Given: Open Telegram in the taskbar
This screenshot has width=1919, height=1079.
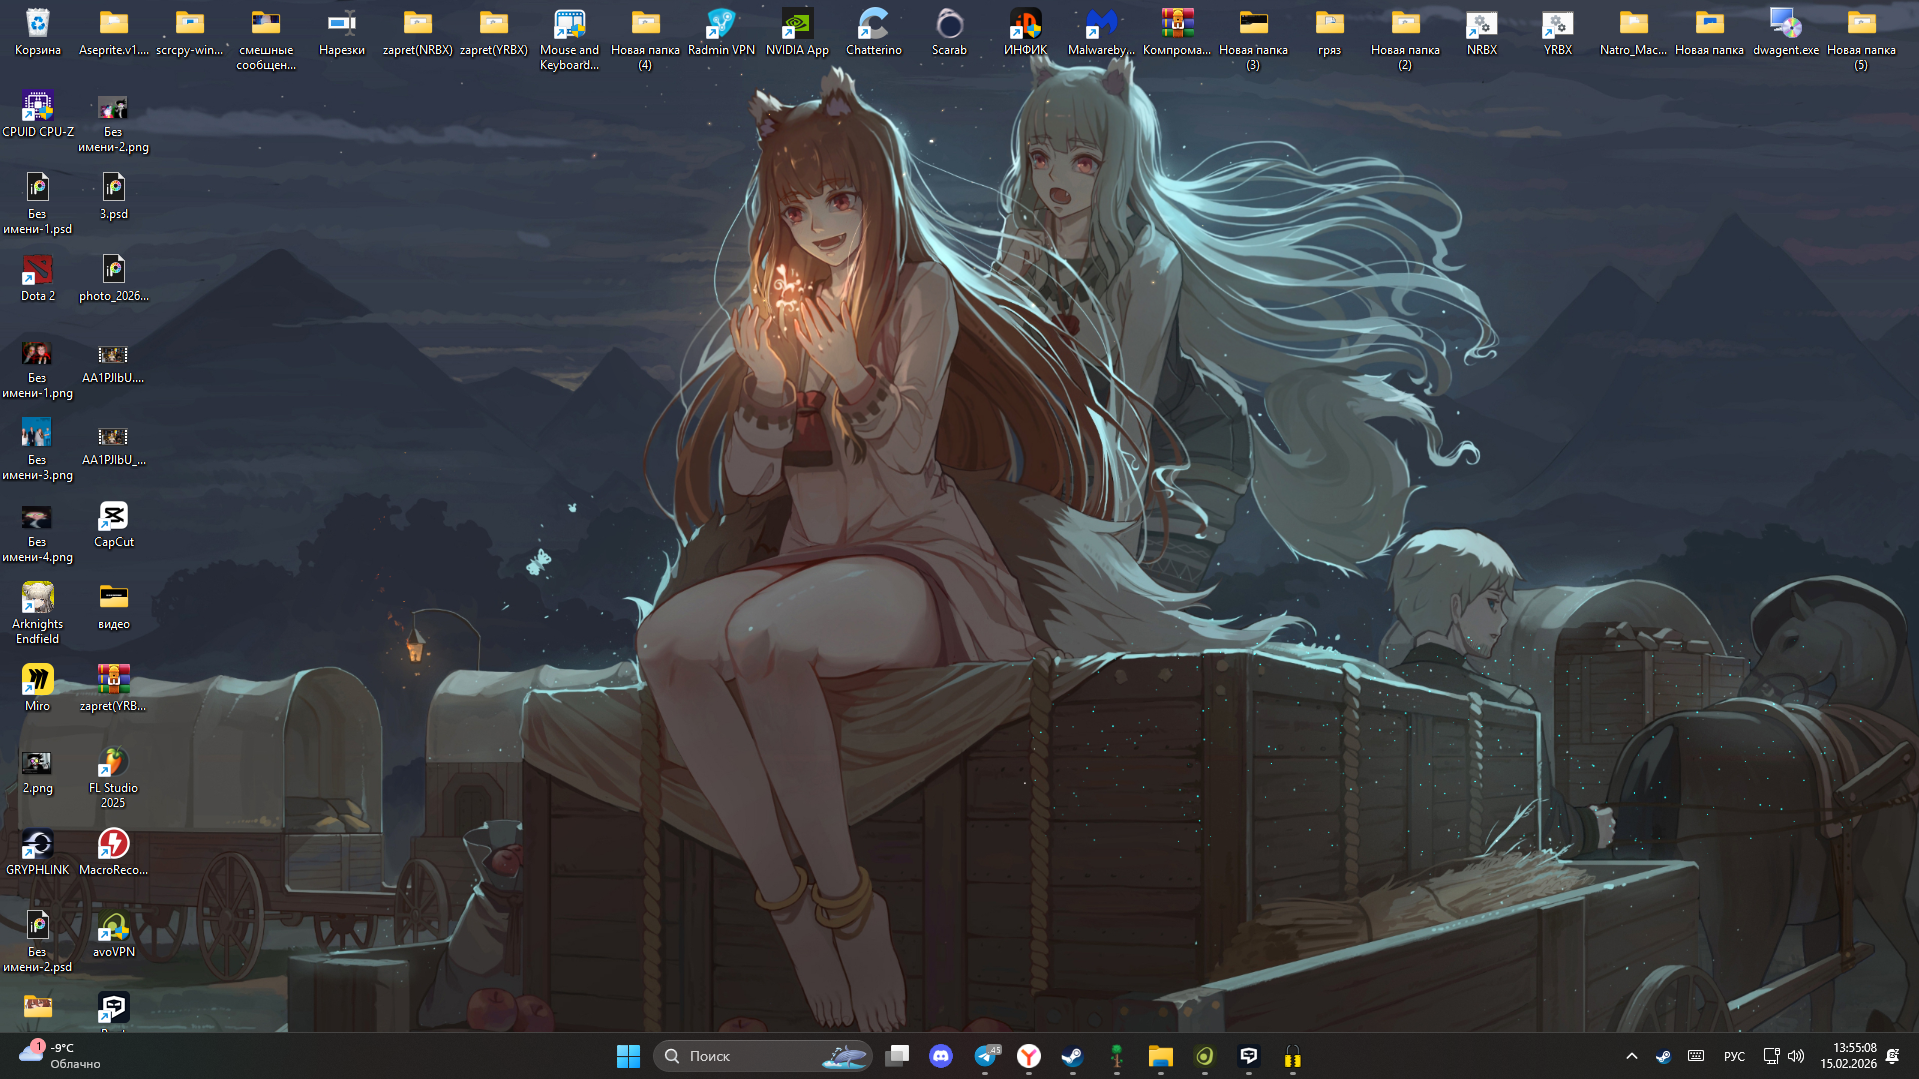Looking at the screenshot, I should coord(985,1056).
